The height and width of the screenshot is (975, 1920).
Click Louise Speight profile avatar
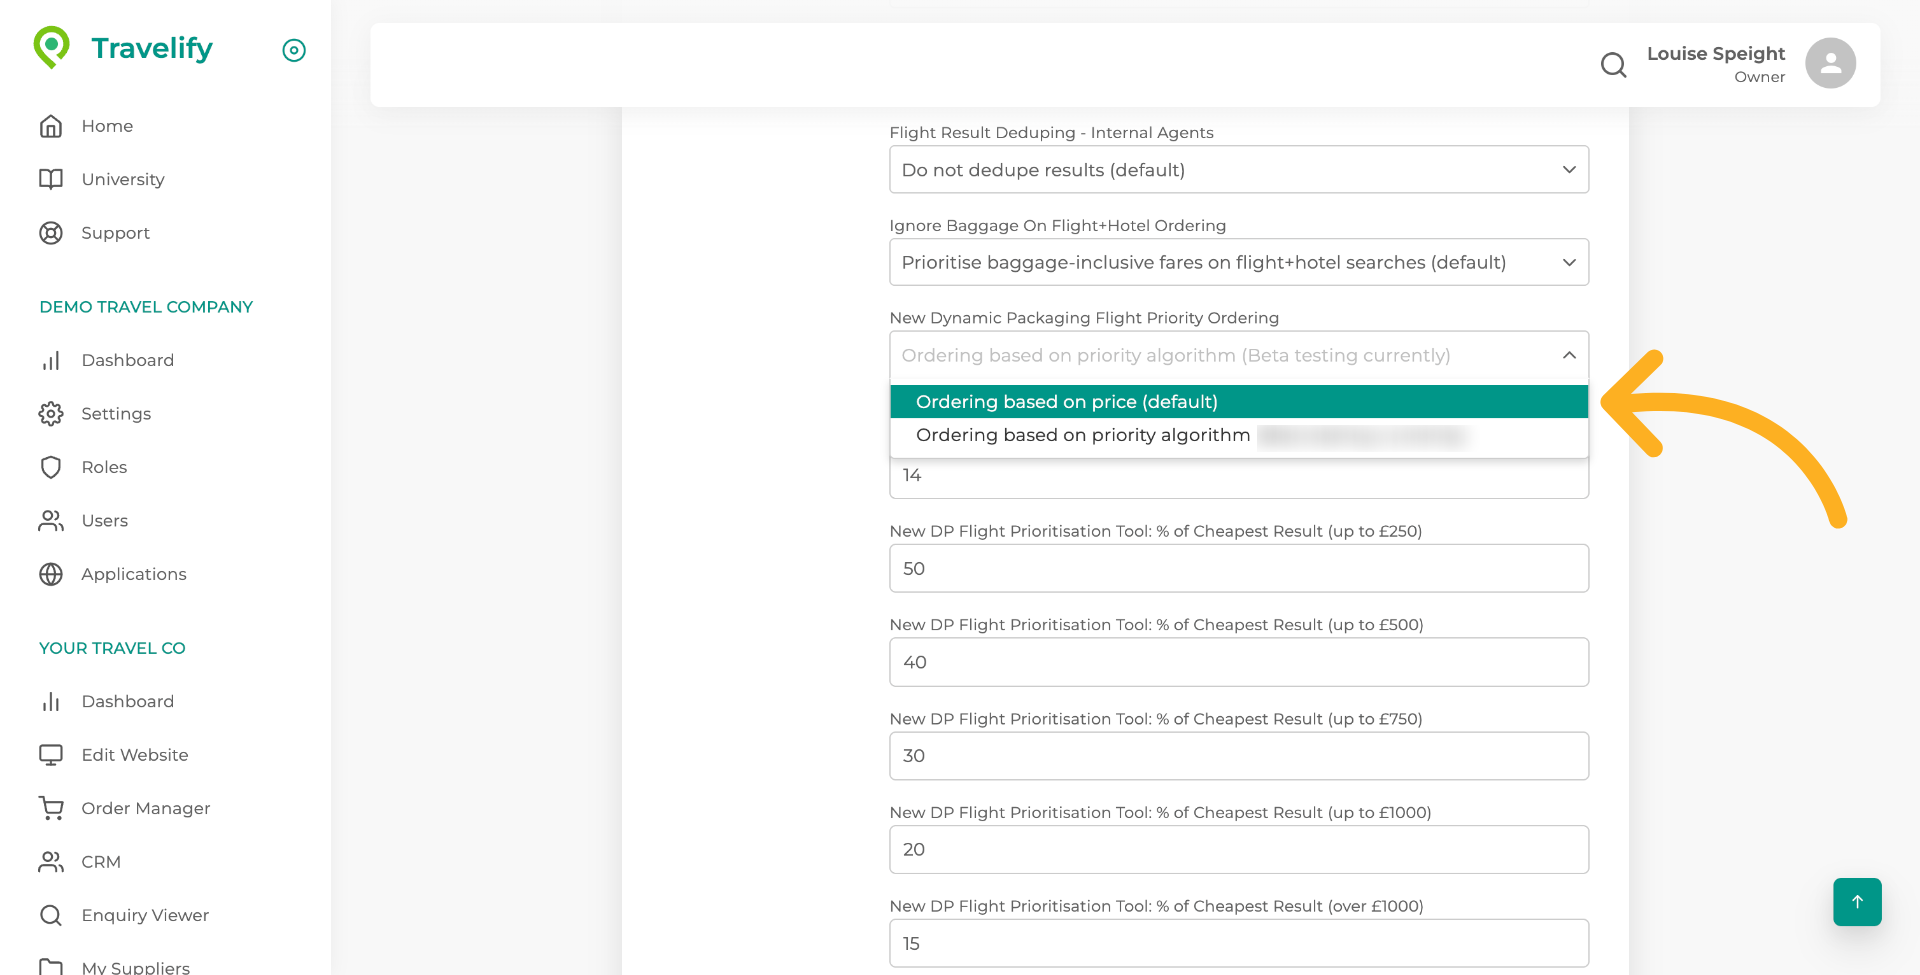click(1829, 63)
